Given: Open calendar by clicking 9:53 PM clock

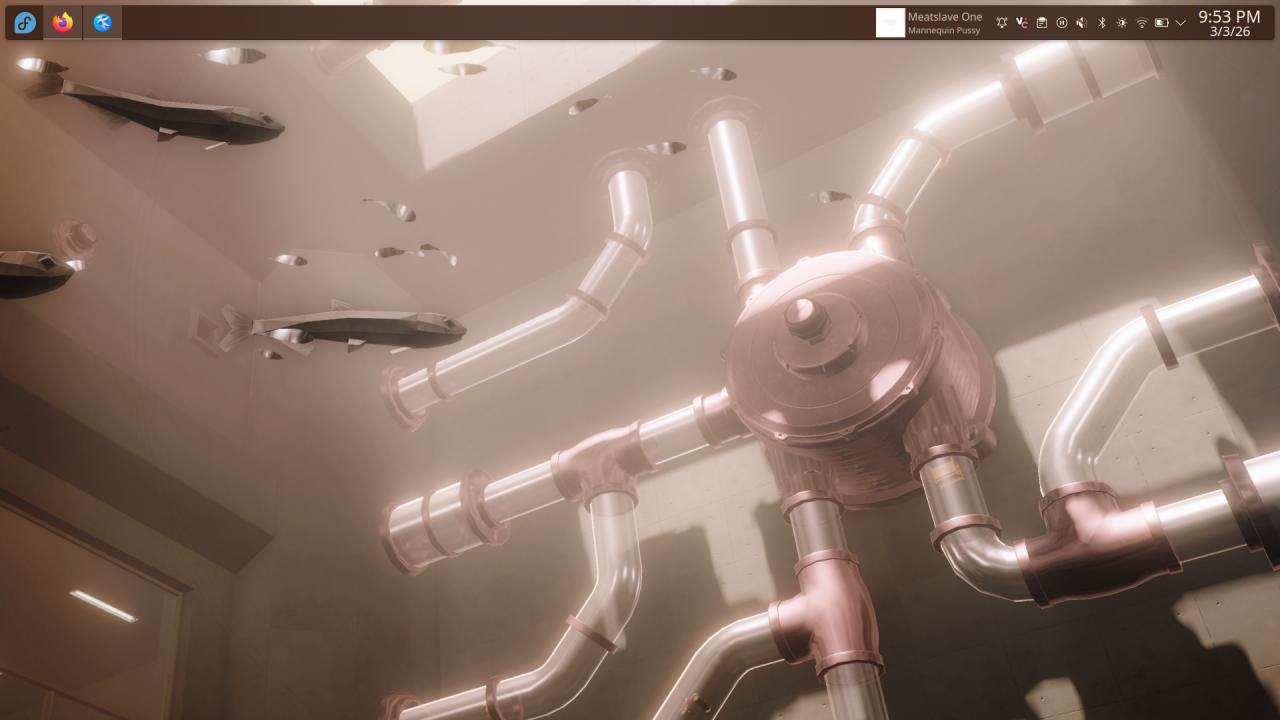Looking at the screenshot, I should click(1229, 16).
